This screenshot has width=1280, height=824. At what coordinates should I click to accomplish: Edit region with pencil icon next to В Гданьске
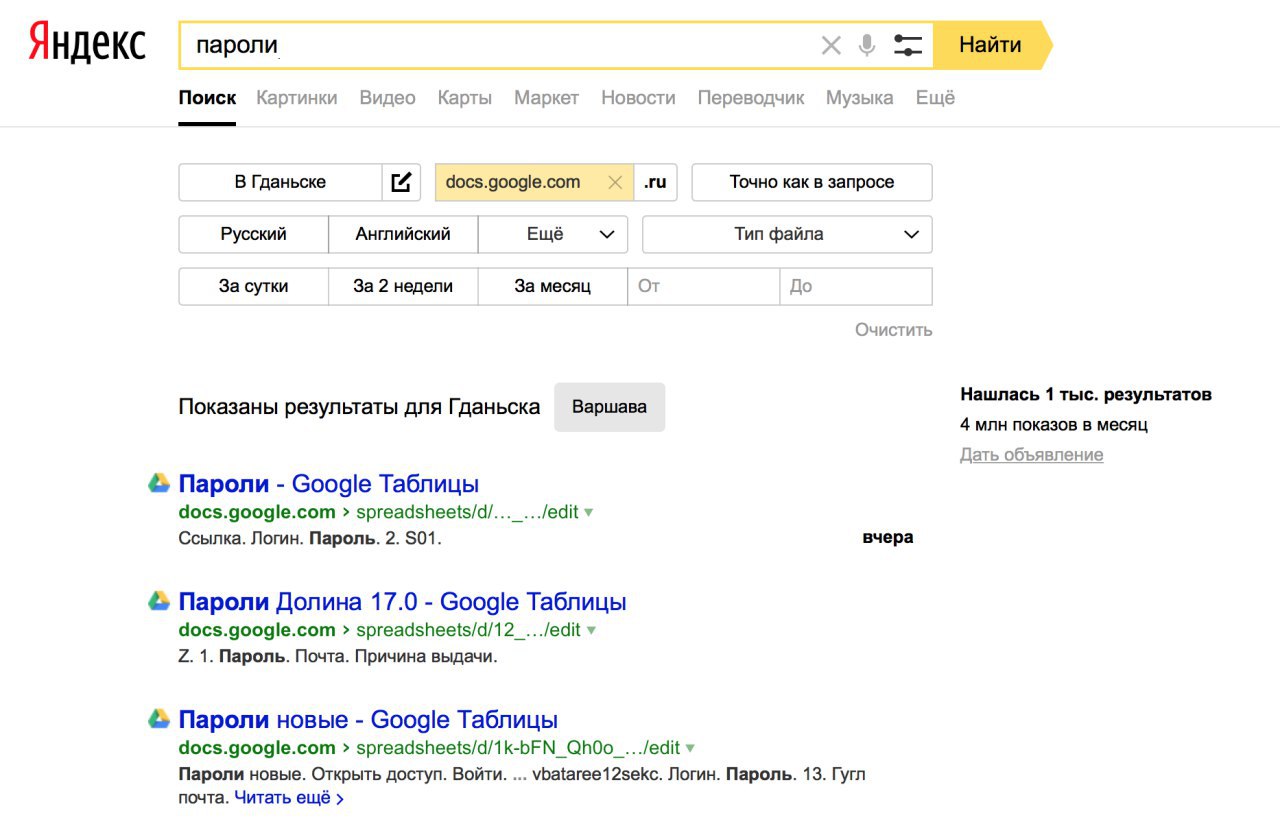click(401, 182)
